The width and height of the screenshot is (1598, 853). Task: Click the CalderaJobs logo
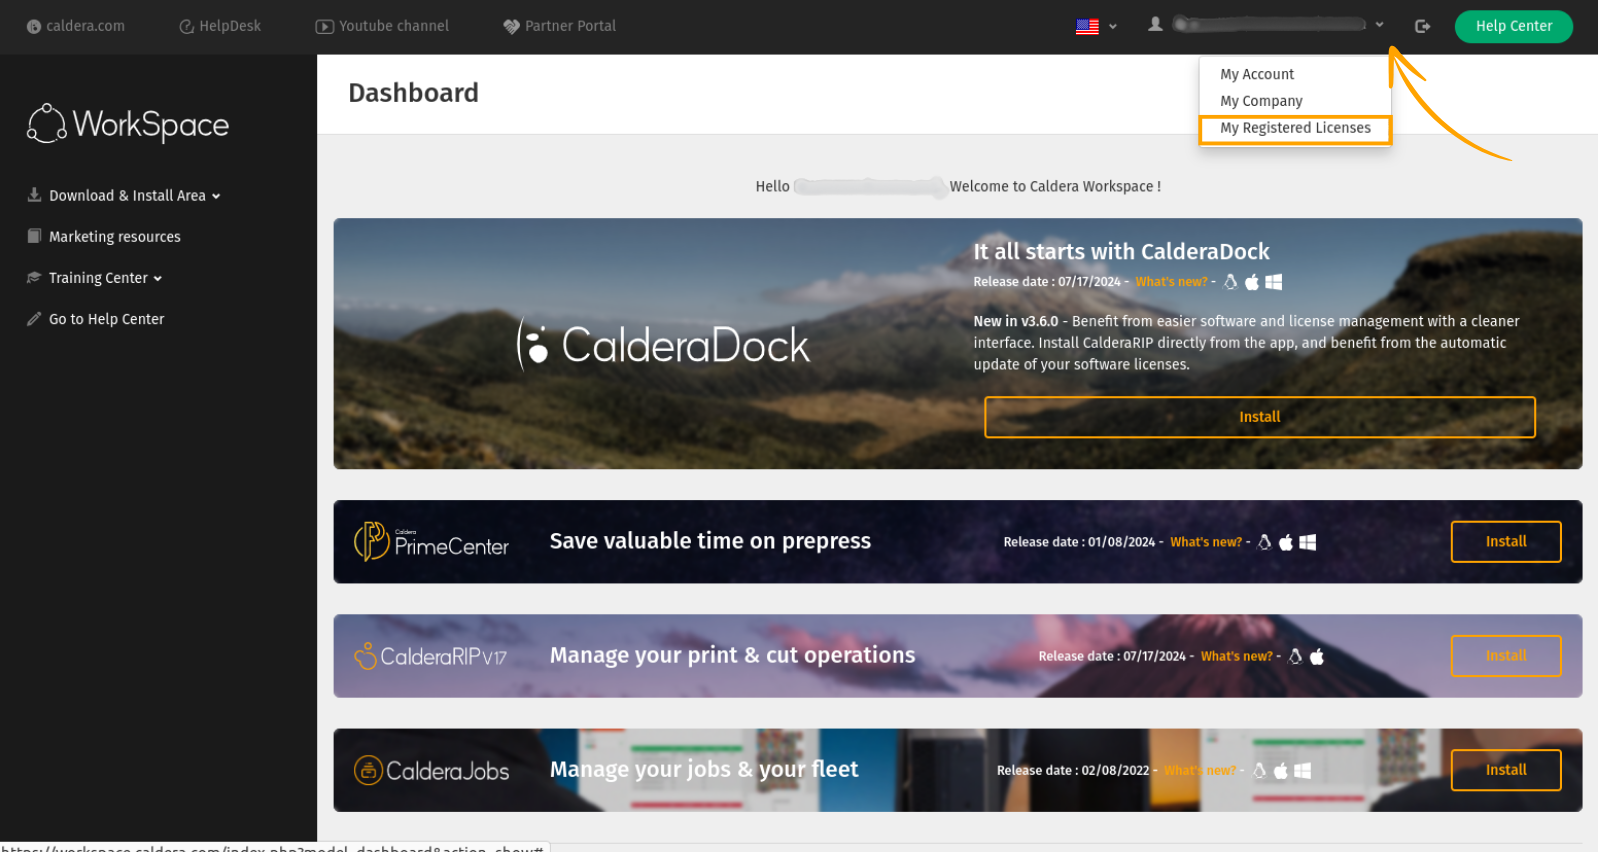point(431,770)
